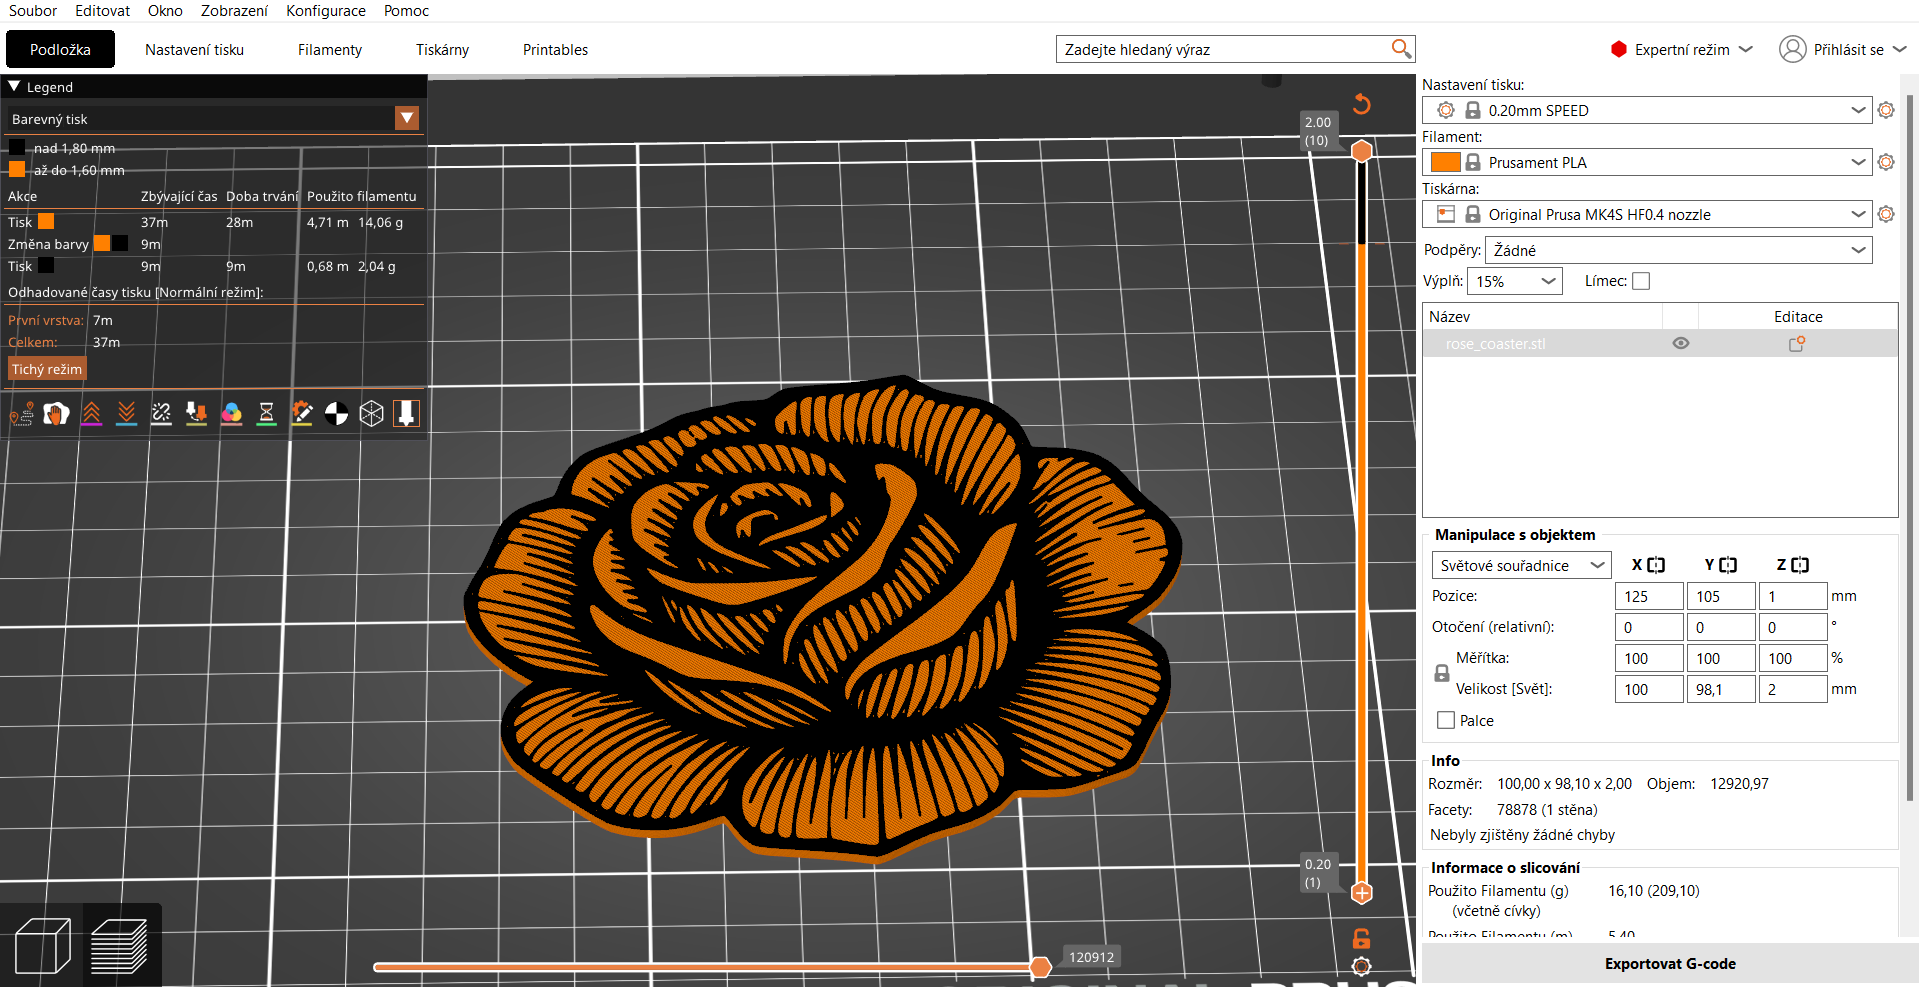This screenshot has width=1919, height=987.
Task: Toggle seams broken-link icon
Action: [x=162, y=413]
